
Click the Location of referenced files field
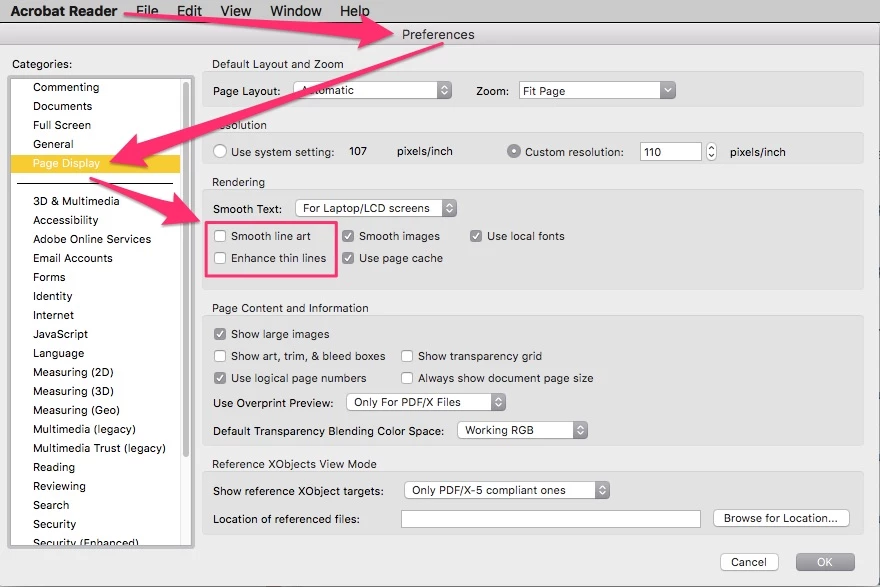click(x=551, y=519)
